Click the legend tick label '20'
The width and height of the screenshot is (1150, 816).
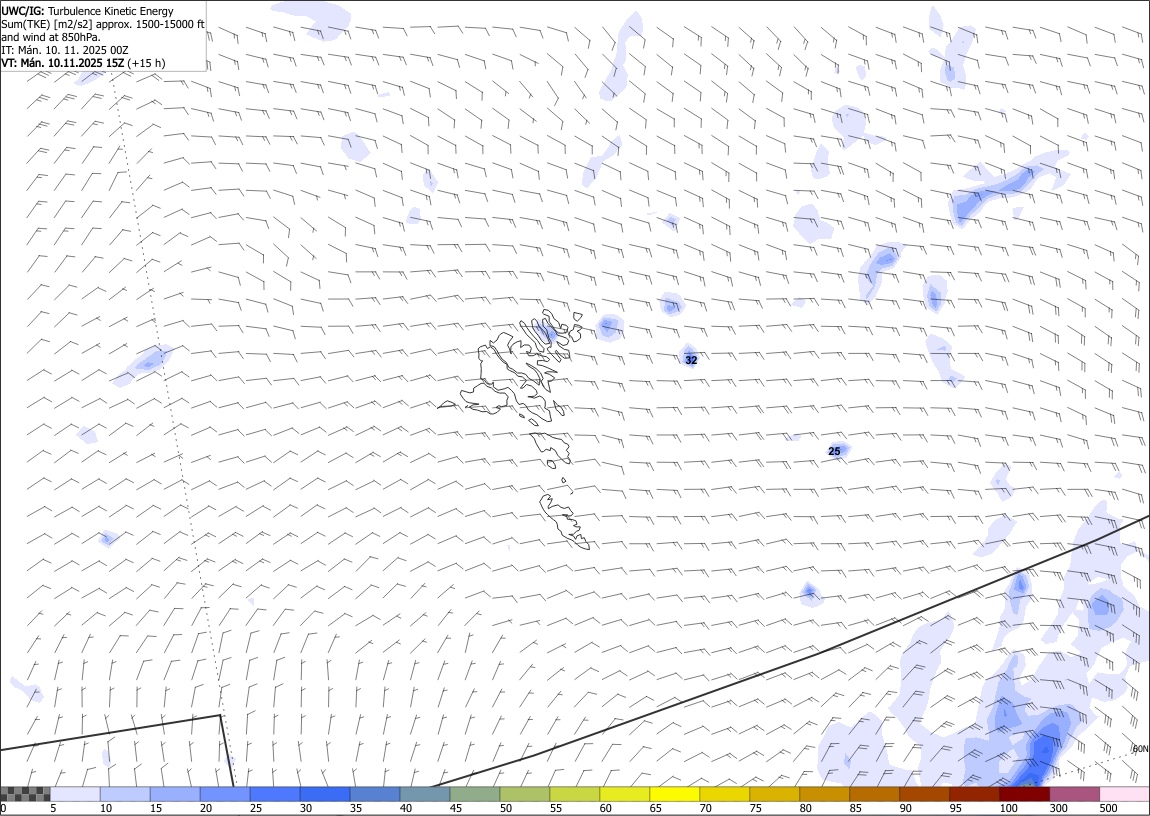205,808
